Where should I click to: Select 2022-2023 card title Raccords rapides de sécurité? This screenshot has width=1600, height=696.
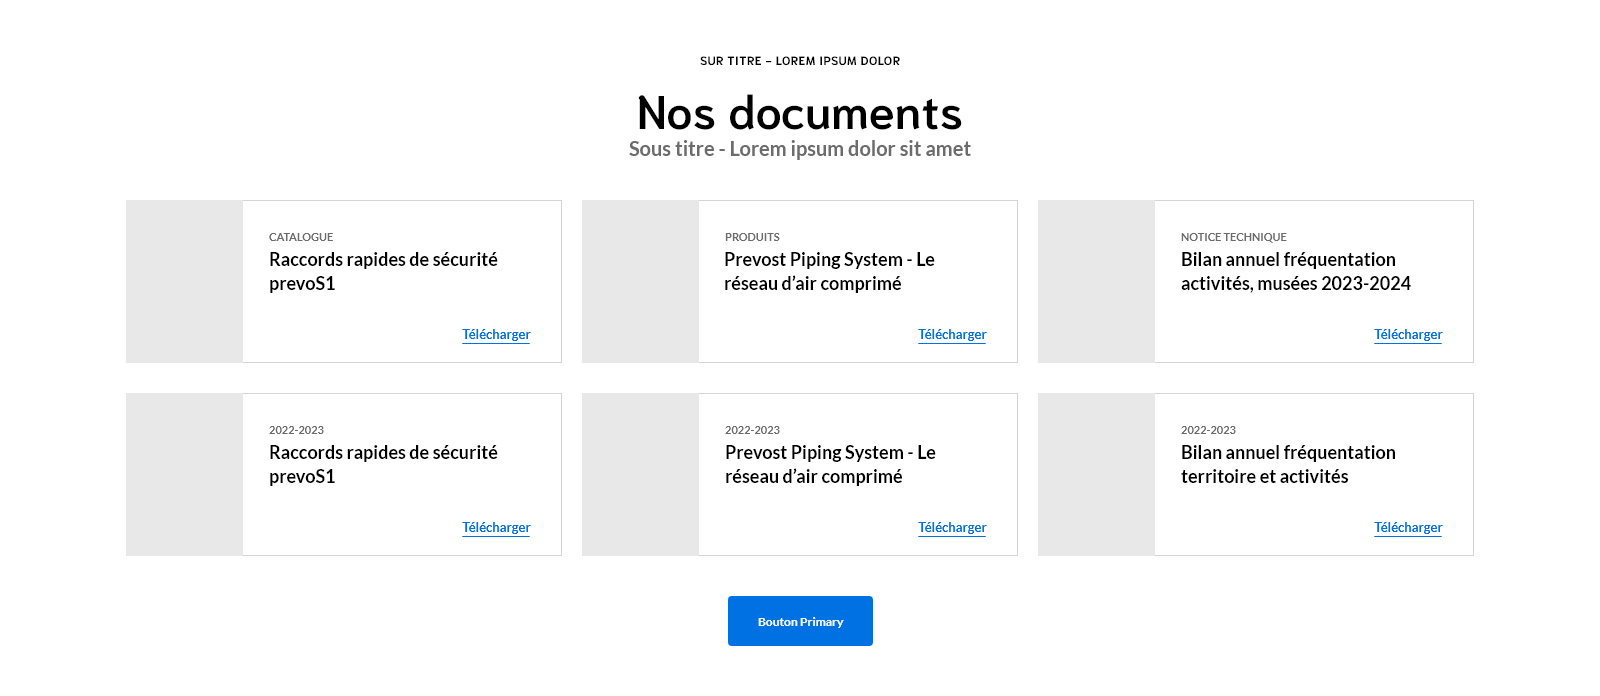383,464
